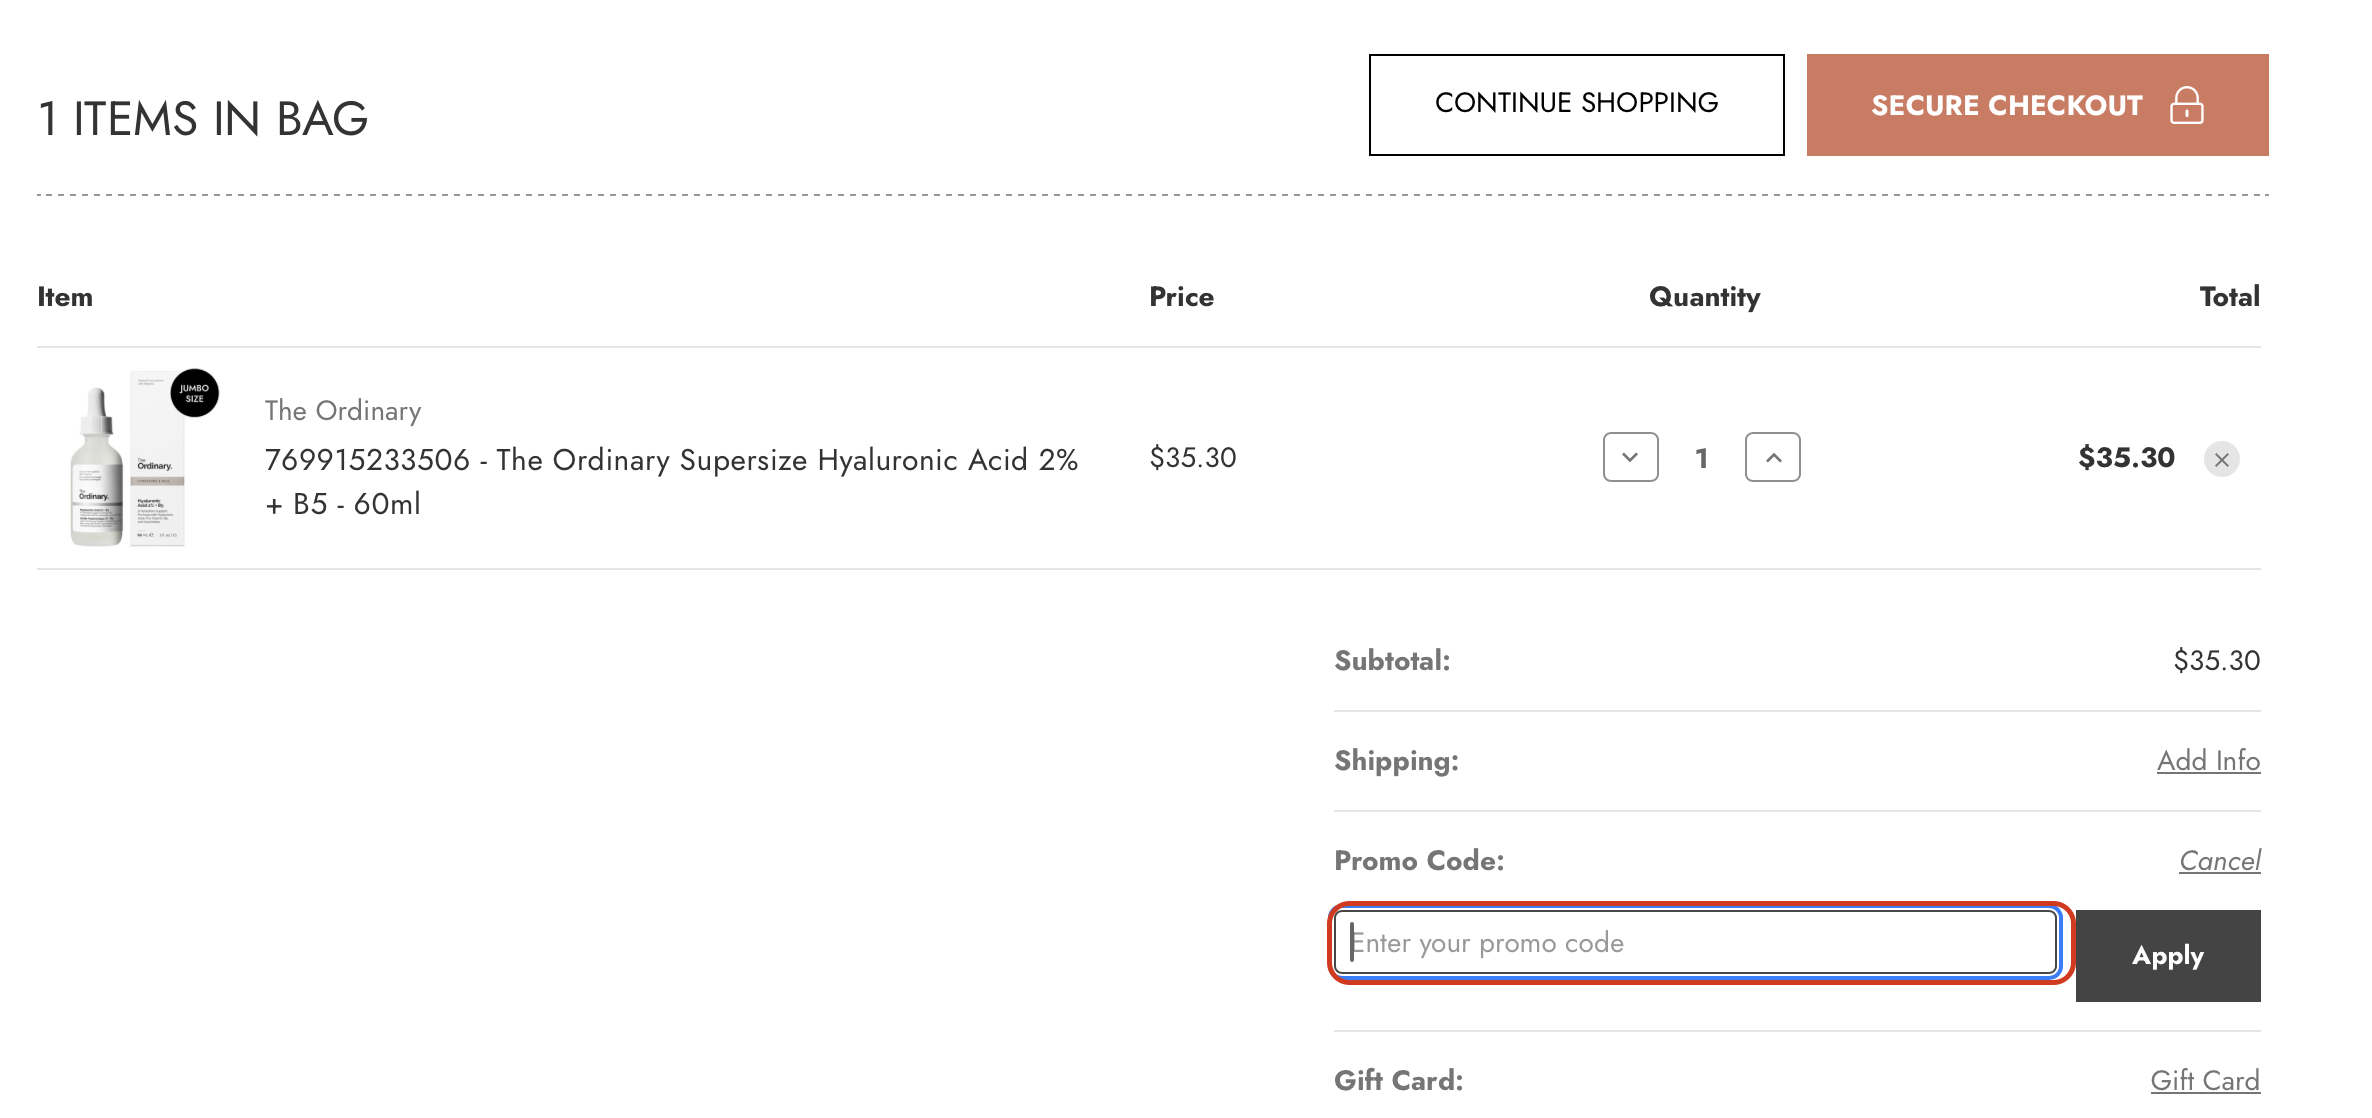
Task: Decrease quantity using the down chevron
Action: (1630, 457)
